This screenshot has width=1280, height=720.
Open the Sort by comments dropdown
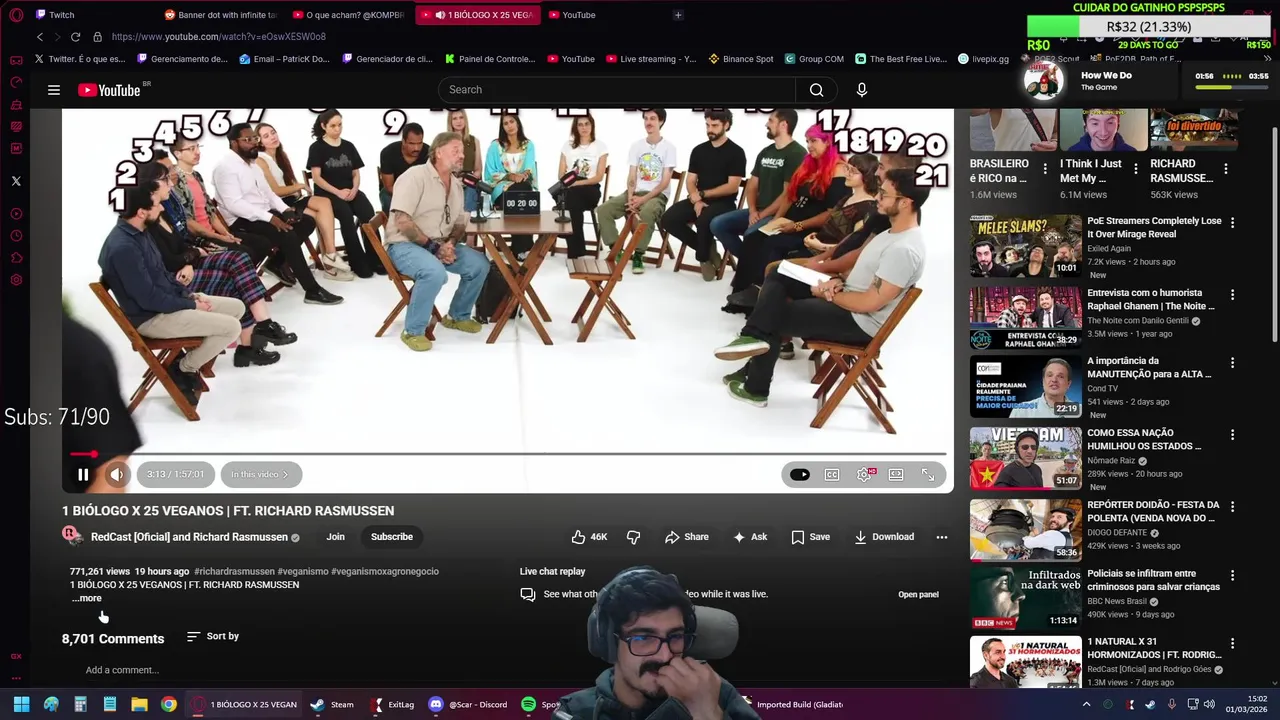(213, 636)
